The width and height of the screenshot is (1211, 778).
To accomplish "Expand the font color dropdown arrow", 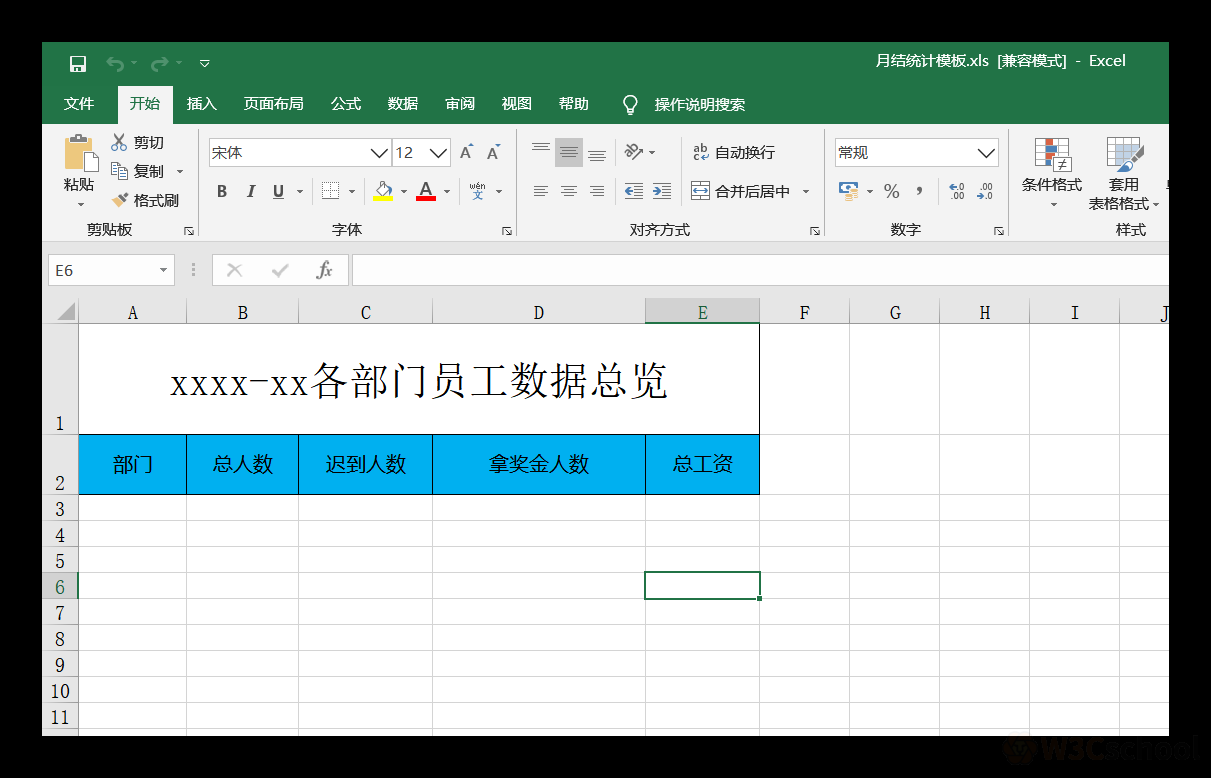I will click(447, 191).
